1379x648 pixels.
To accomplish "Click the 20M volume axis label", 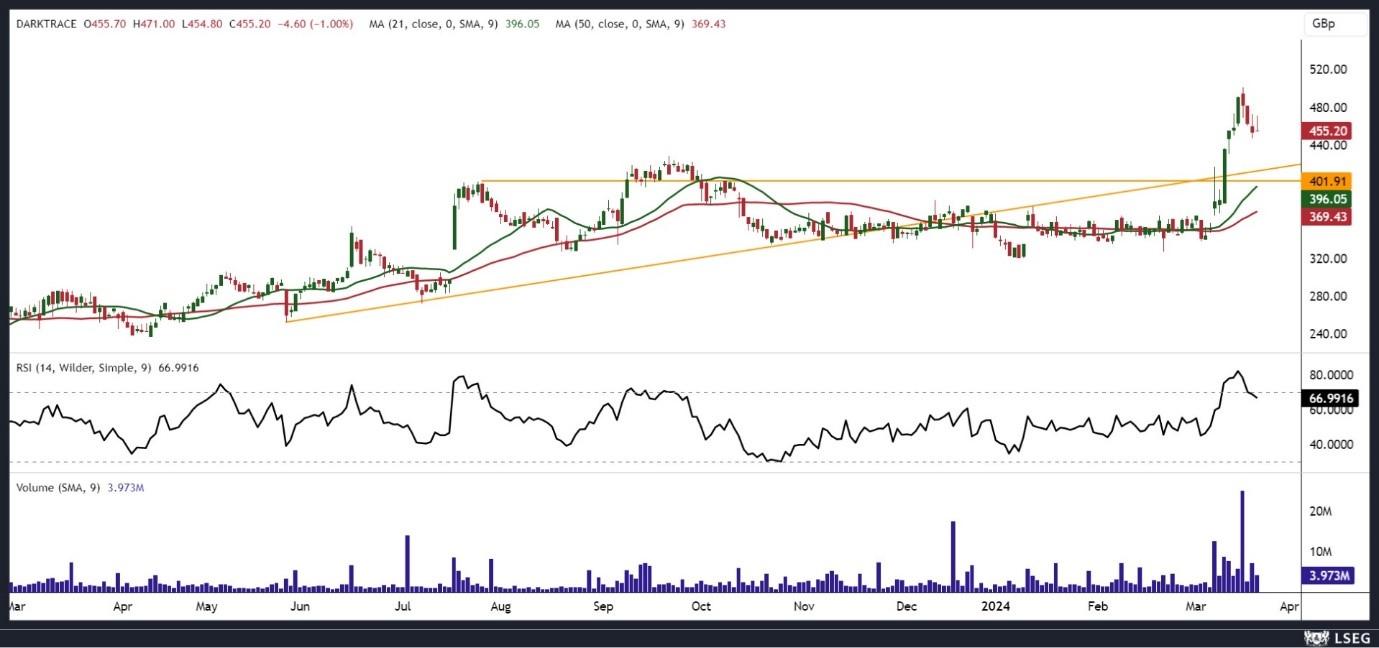I will point(1320,512).
